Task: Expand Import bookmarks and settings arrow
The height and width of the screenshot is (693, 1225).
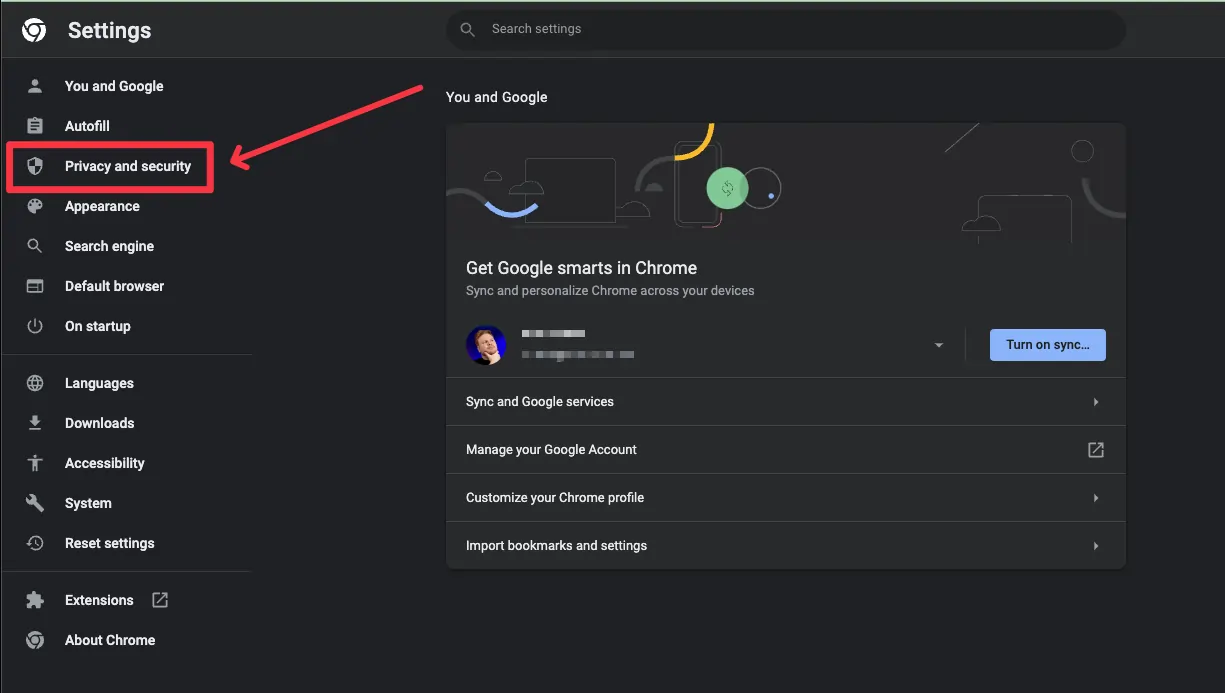Action: 1096,546
